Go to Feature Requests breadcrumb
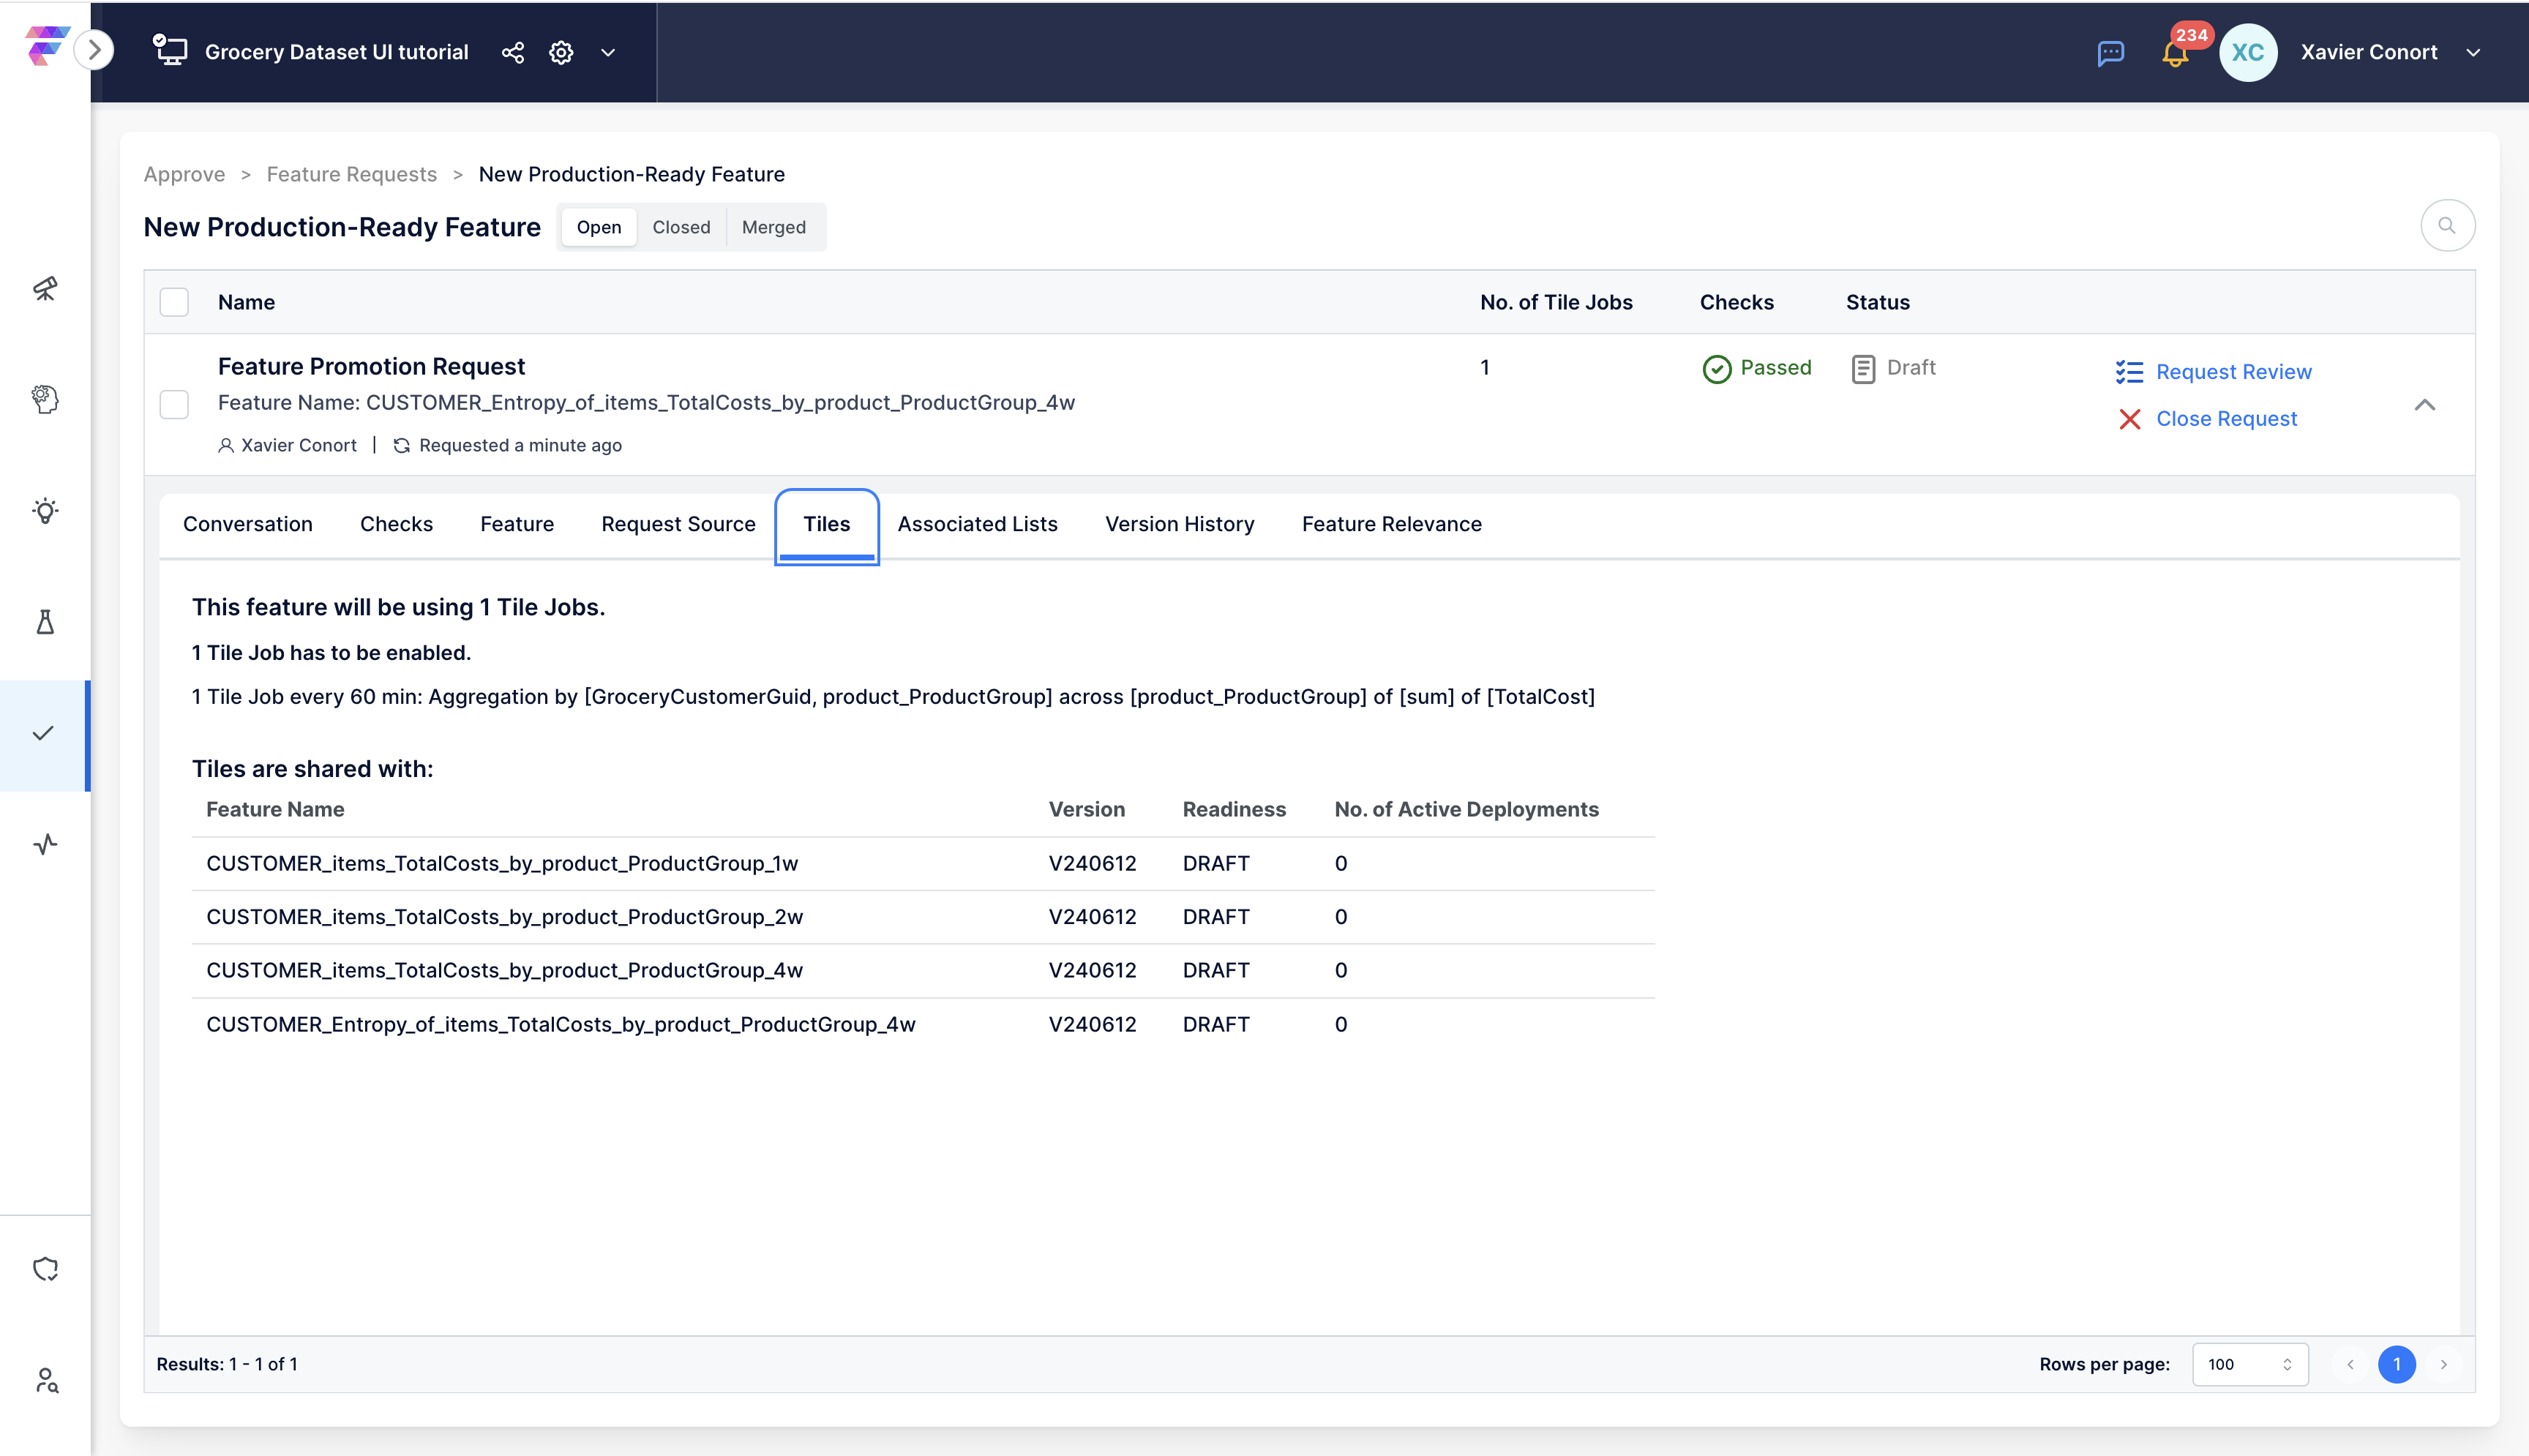 point(351,174)
